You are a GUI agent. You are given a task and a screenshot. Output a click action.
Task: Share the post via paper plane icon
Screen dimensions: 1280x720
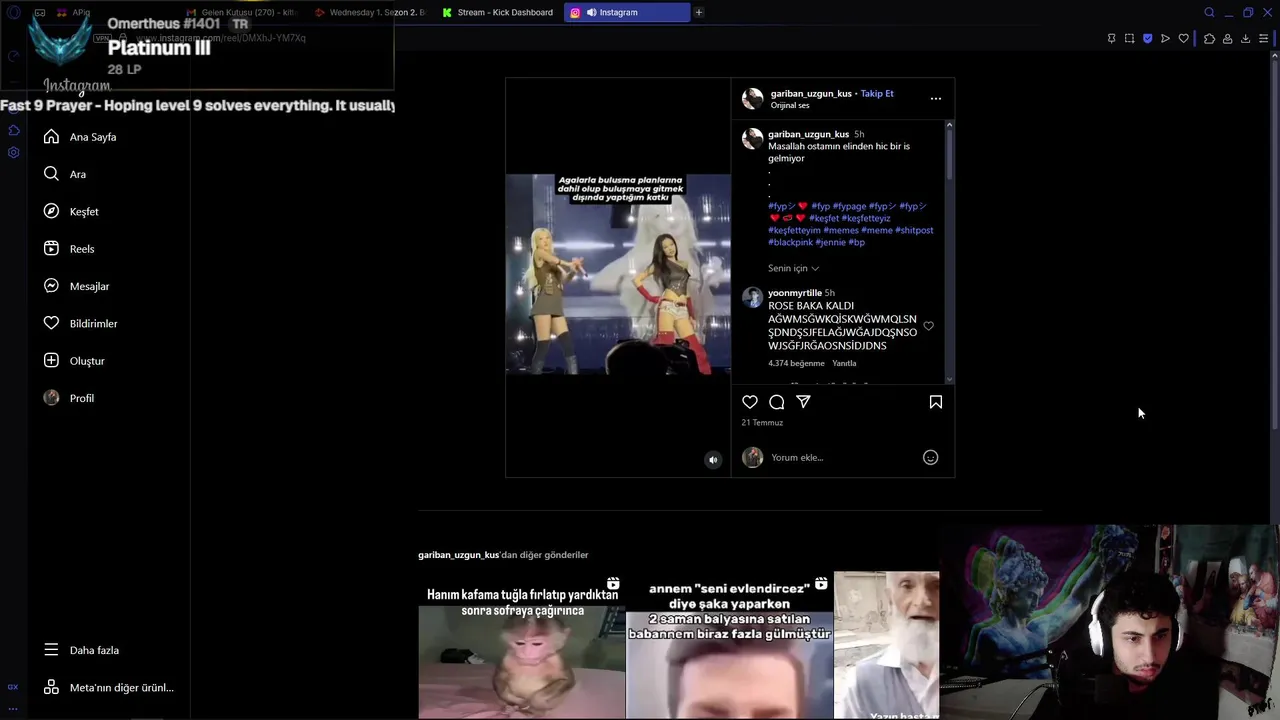point(803,402)
